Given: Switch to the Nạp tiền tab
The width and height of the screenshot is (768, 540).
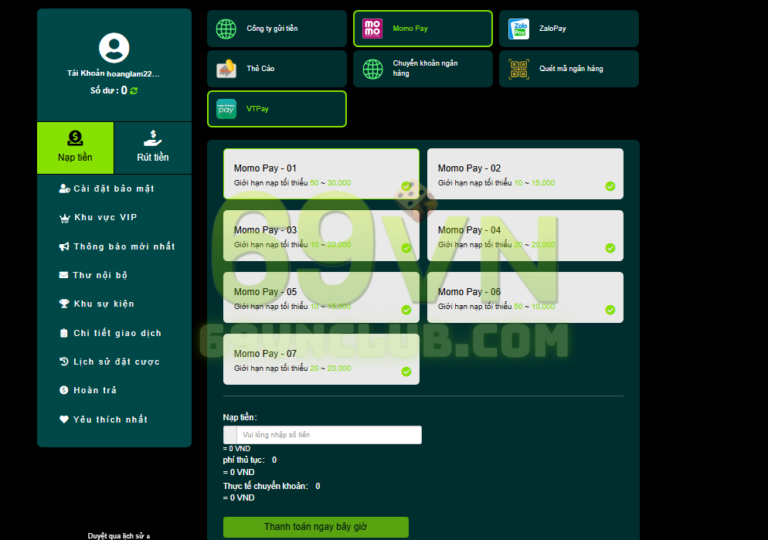Looking at the screenshot, I should (75, 147).
